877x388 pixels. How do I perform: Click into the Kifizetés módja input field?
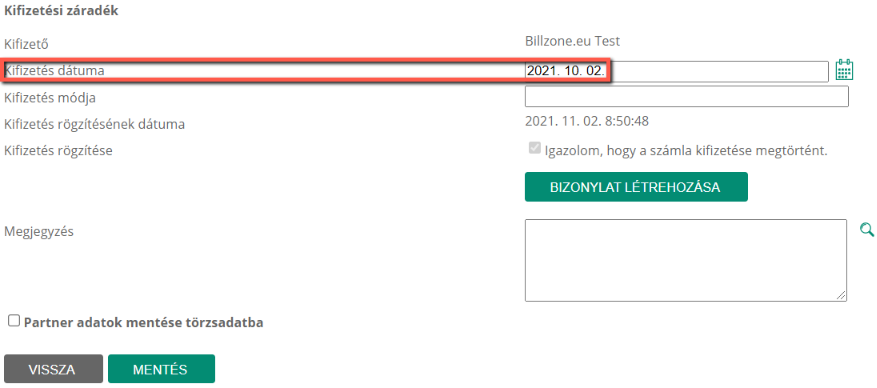click(x=686, y=96)
